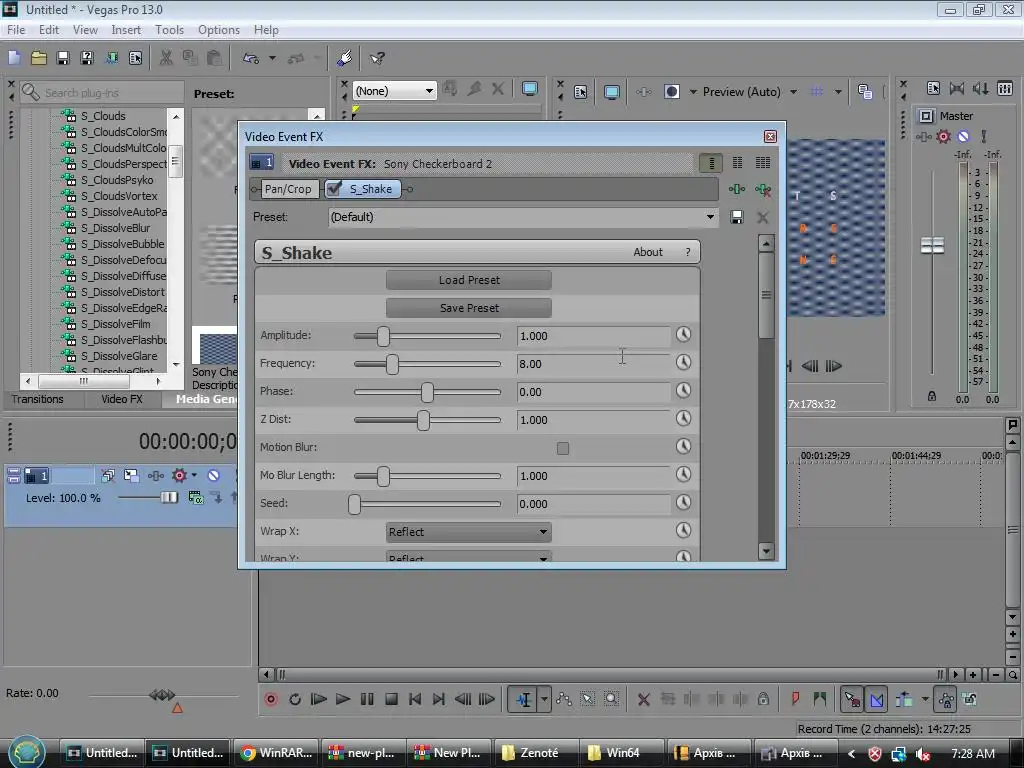Click the Pan/Crop chain button
The height and width of the screenshot is (768, 1024).
coord(288,189)
